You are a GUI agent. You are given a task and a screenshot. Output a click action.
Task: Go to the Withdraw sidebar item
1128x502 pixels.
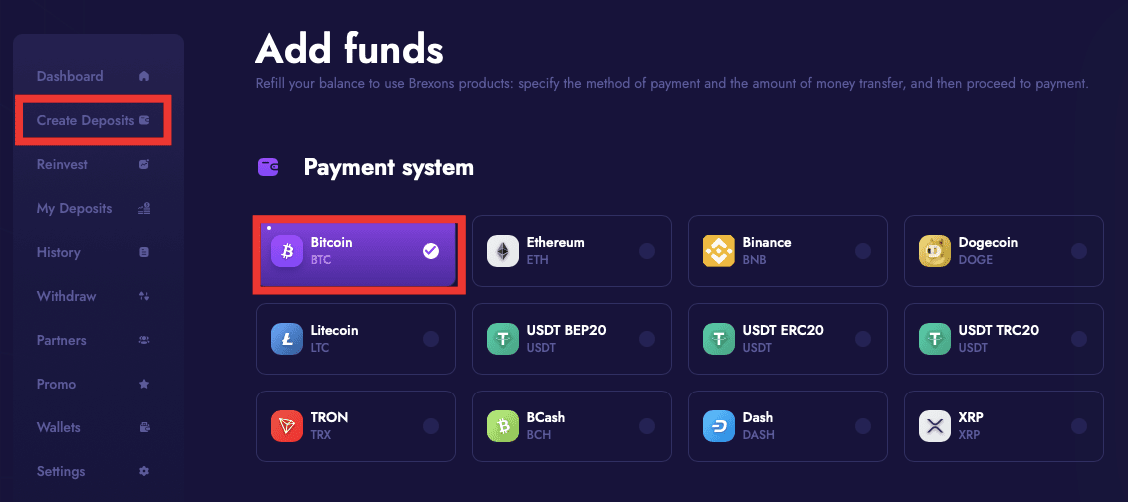67,297
